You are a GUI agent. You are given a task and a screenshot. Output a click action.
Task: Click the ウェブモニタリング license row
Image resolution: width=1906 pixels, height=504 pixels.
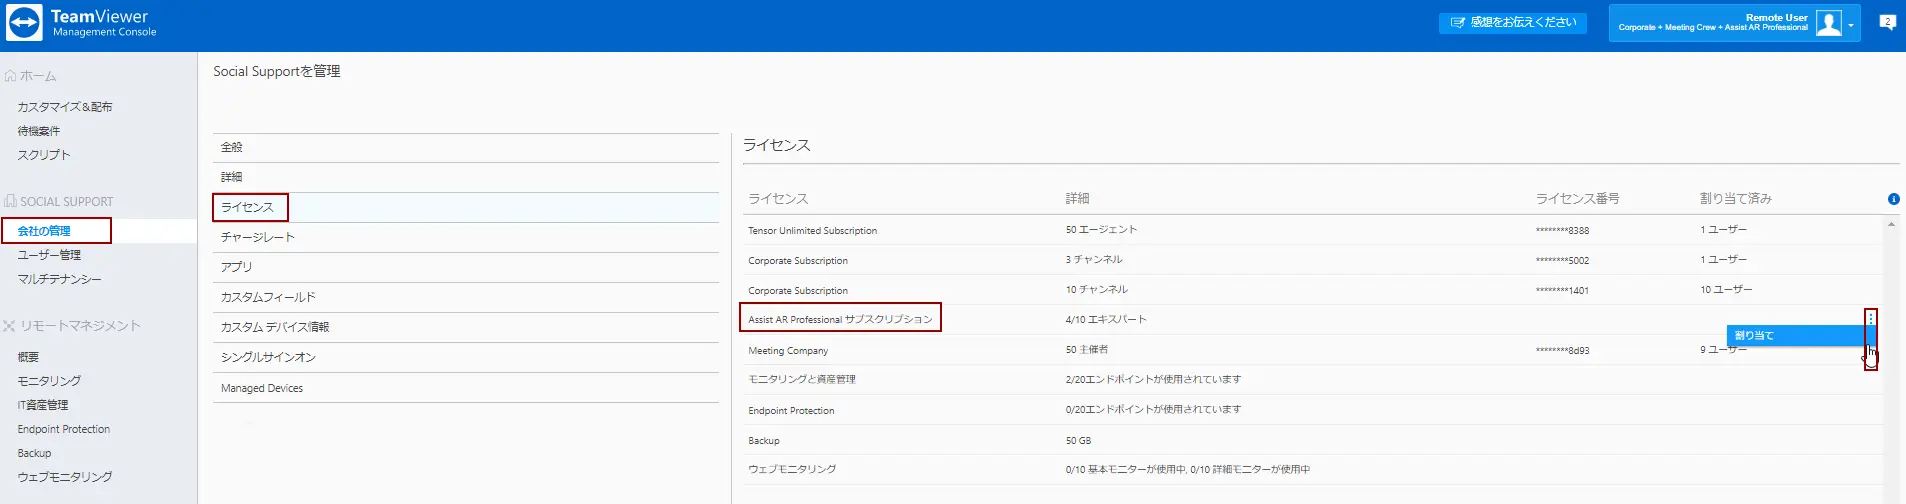point(1313,470)
